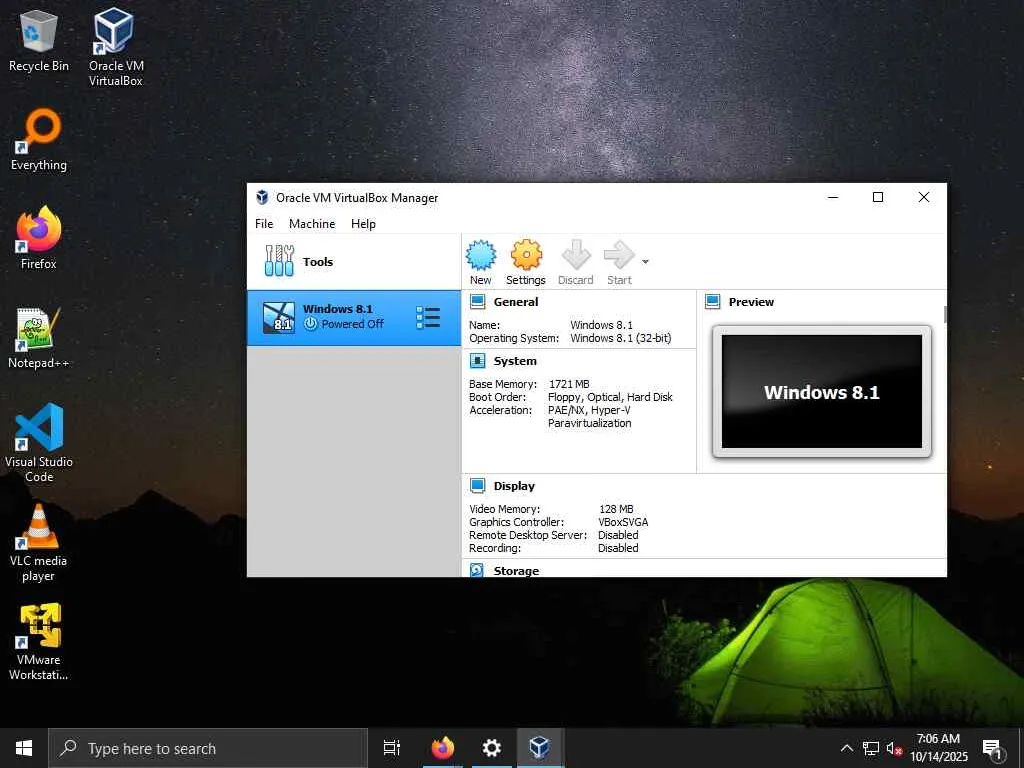
Task: Open the File menu
Action: [x=264, y=223]
